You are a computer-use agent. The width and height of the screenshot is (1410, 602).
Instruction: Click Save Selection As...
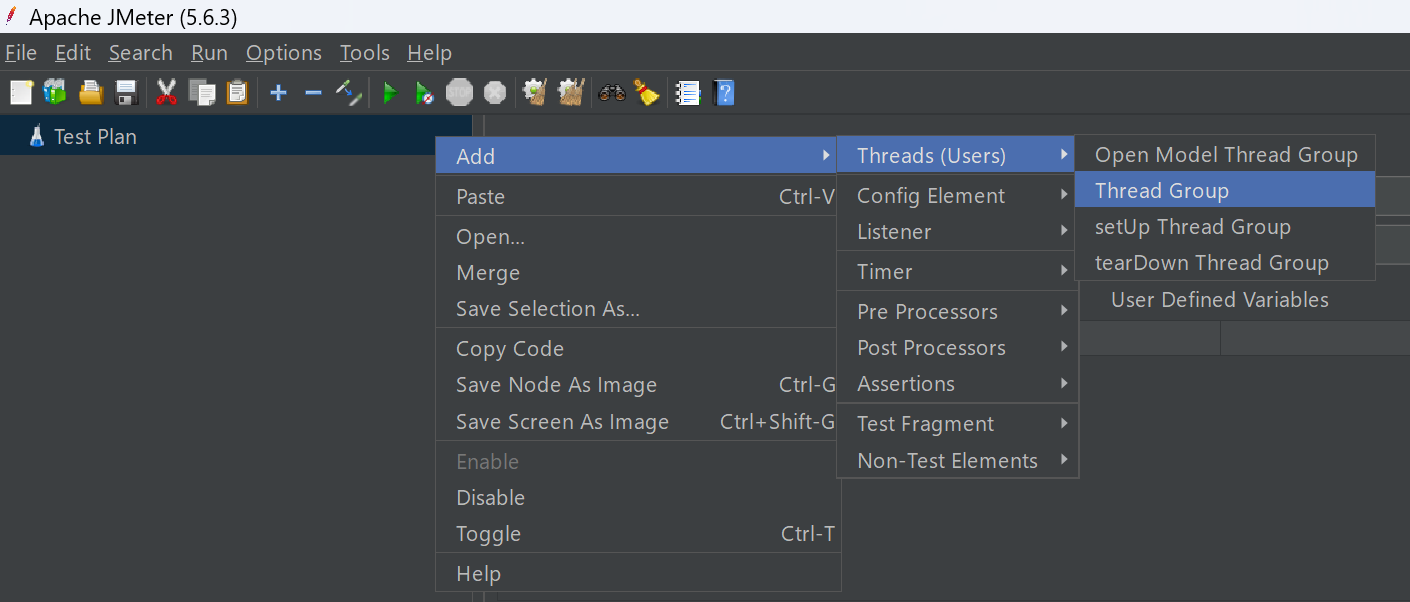coord(638,309)
